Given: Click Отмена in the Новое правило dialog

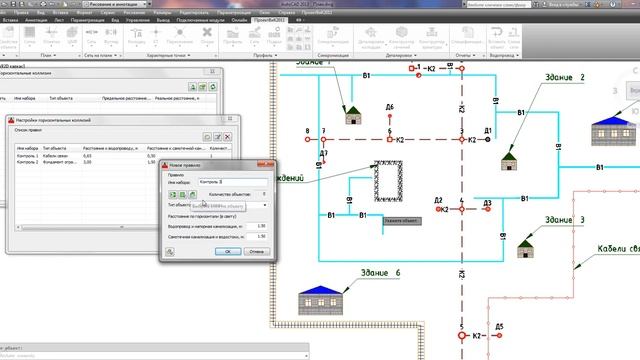Looking at the screenshot, I should (x=256, y=251).
